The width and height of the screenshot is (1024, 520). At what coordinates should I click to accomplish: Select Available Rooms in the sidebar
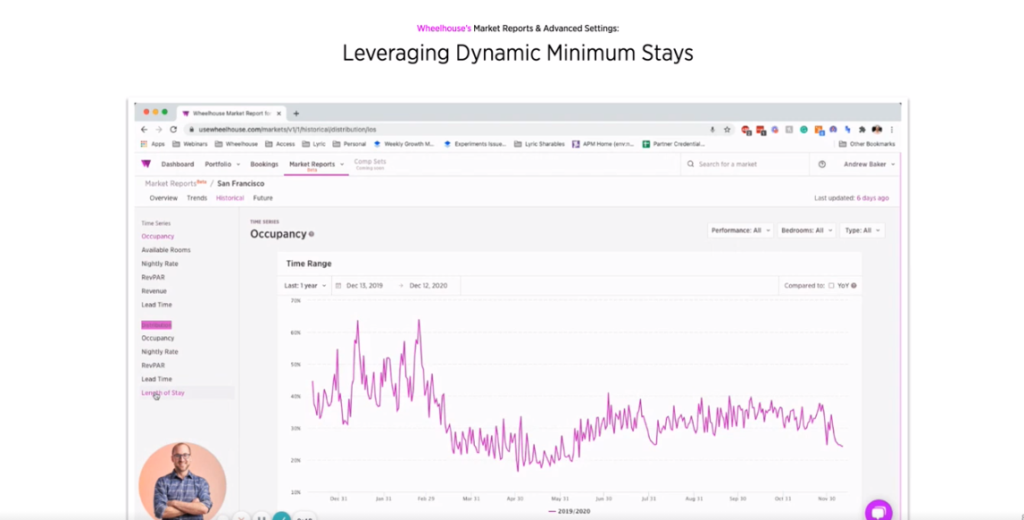click(x=166, y=250)
